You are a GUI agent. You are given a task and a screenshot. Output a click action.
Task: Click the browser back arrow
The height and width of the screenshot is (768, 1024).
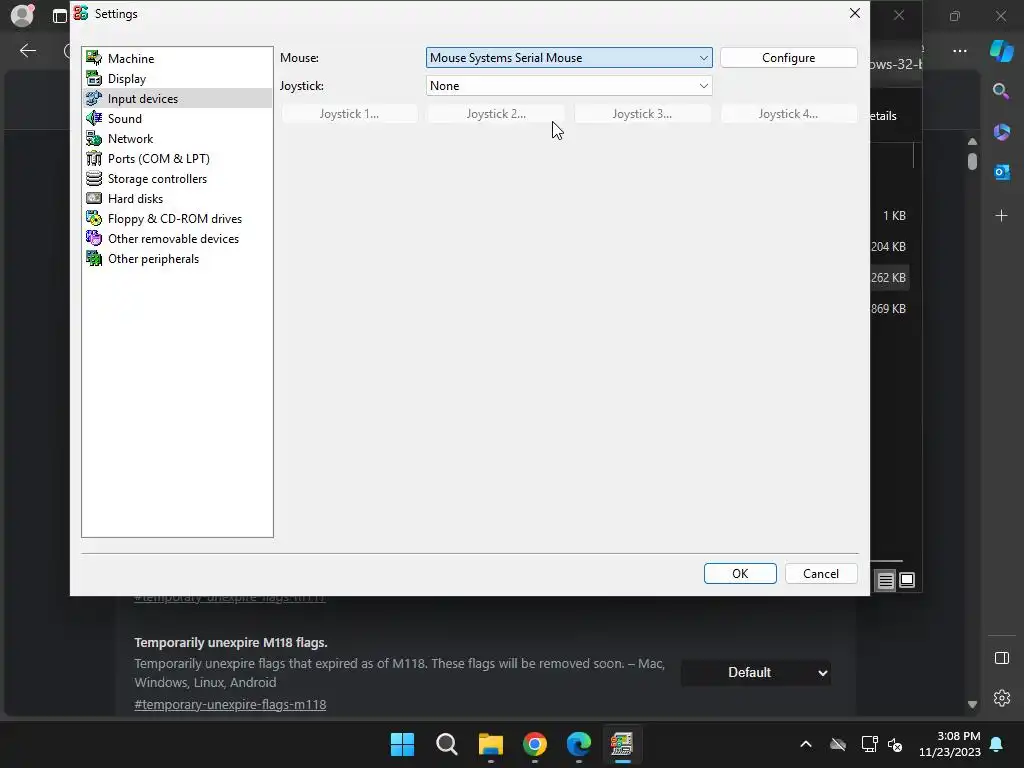(x=28, y=50)
